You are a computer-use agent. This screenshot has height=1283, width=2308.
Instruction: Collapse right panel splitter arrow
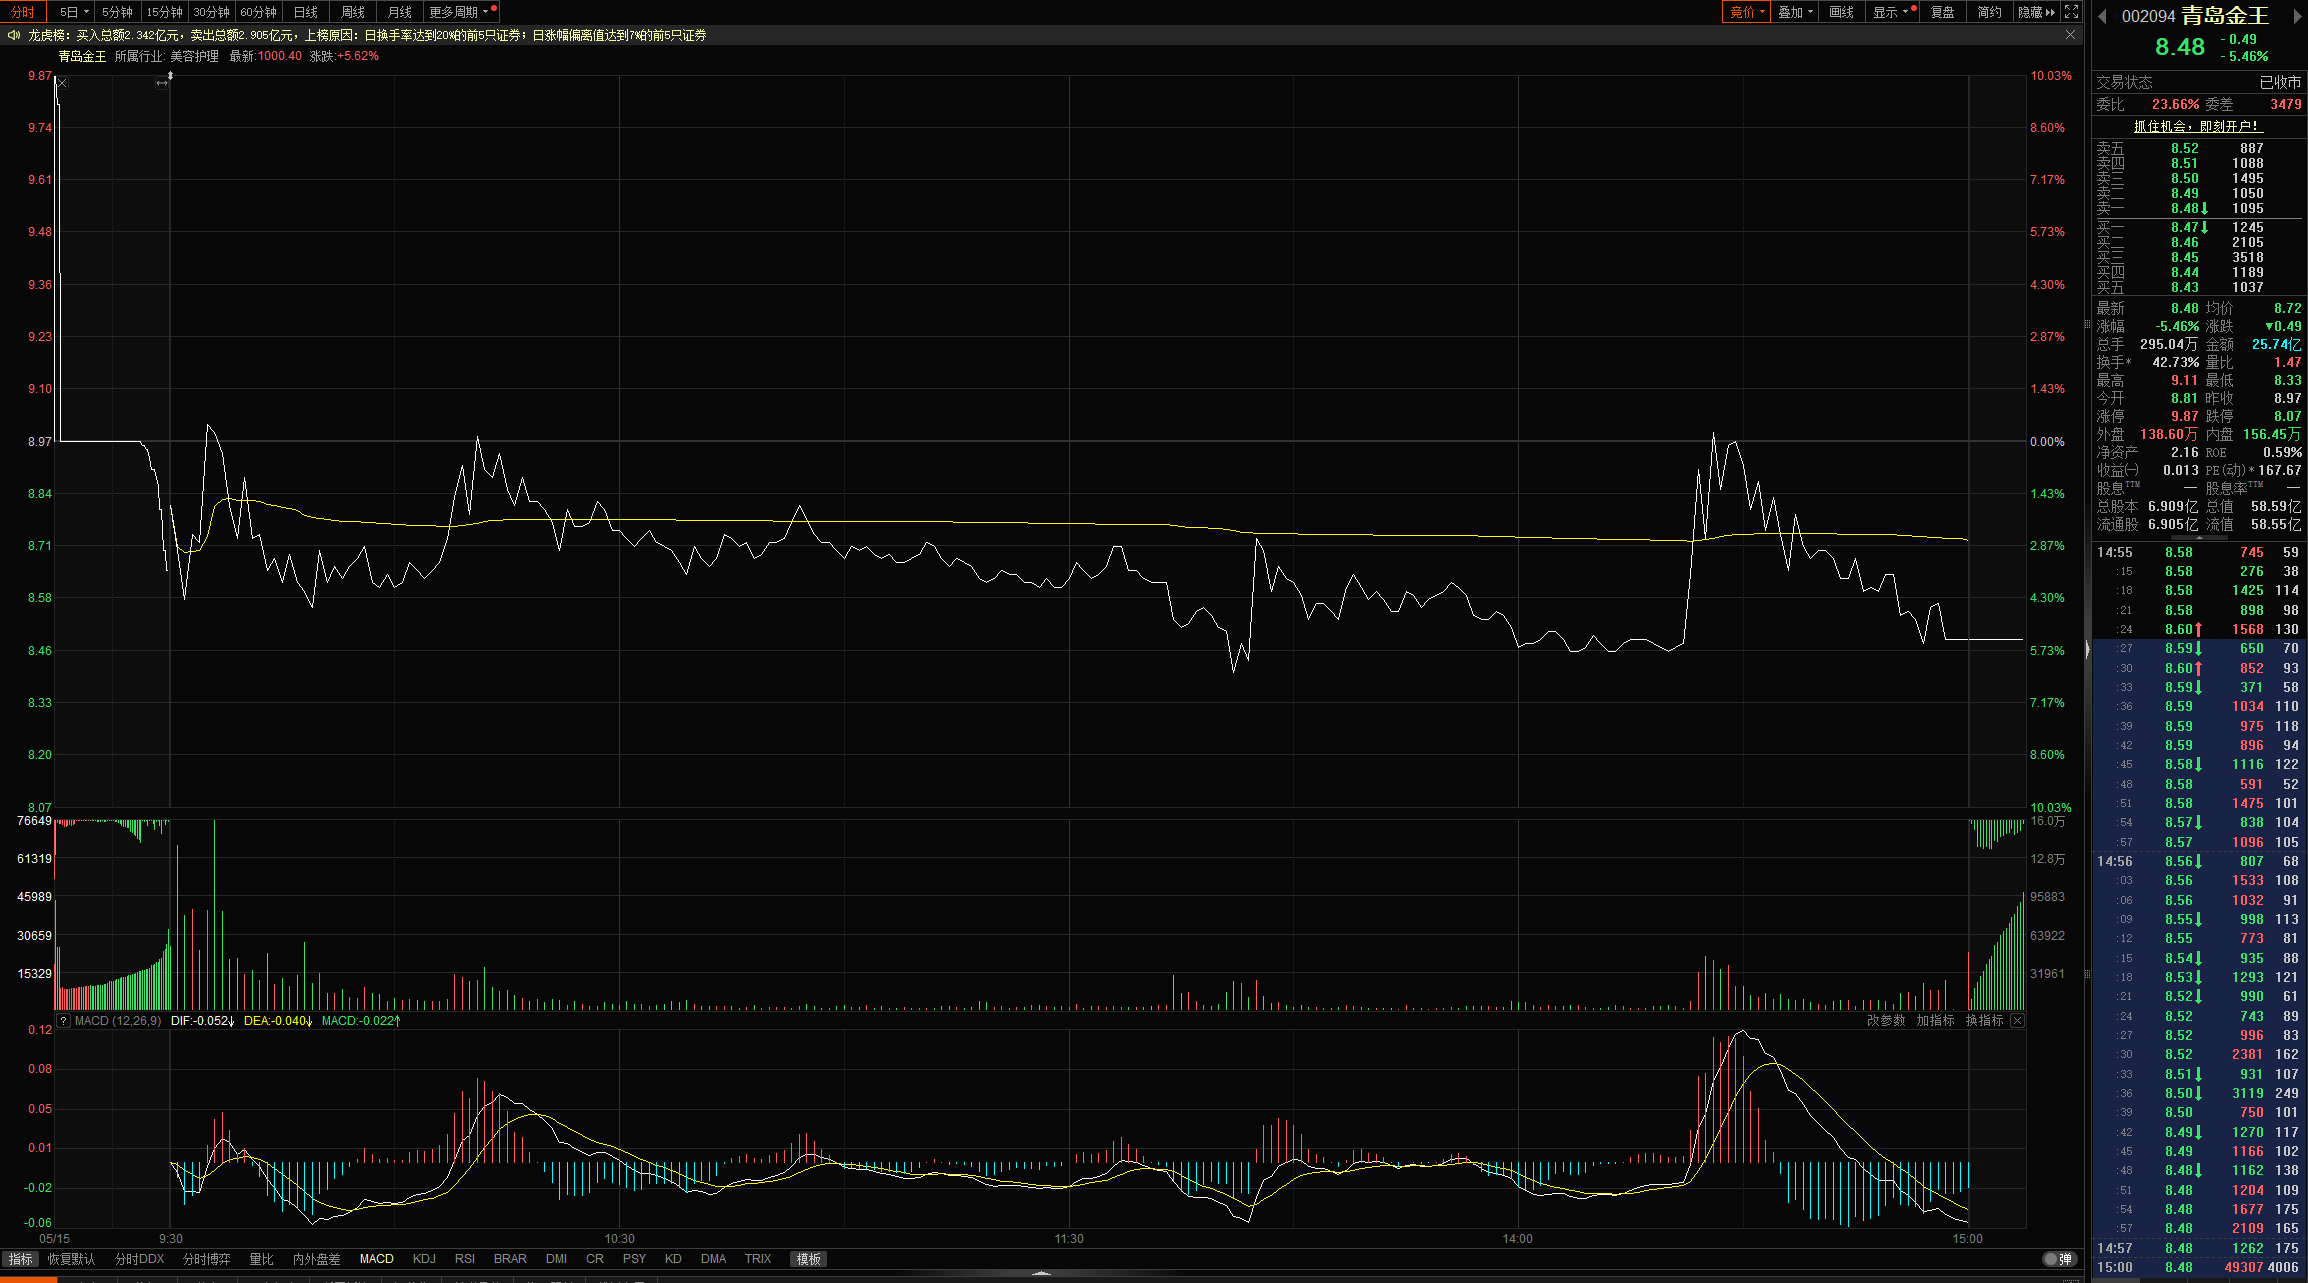pyautogui.click(x=2087, y=650)
